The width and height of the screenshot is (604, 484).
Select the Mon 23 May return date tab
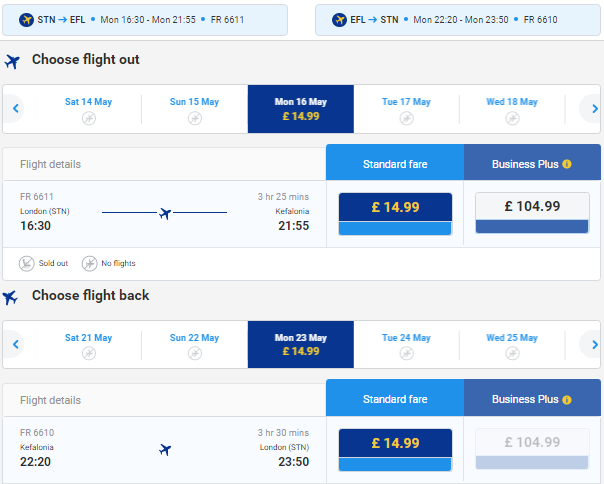301,345
